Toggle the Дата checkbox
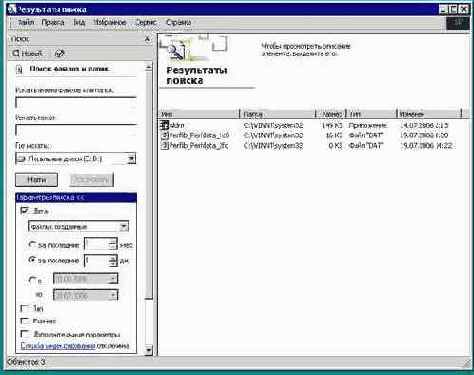Viewport: 474px width, 375px height. coord(24,211)
